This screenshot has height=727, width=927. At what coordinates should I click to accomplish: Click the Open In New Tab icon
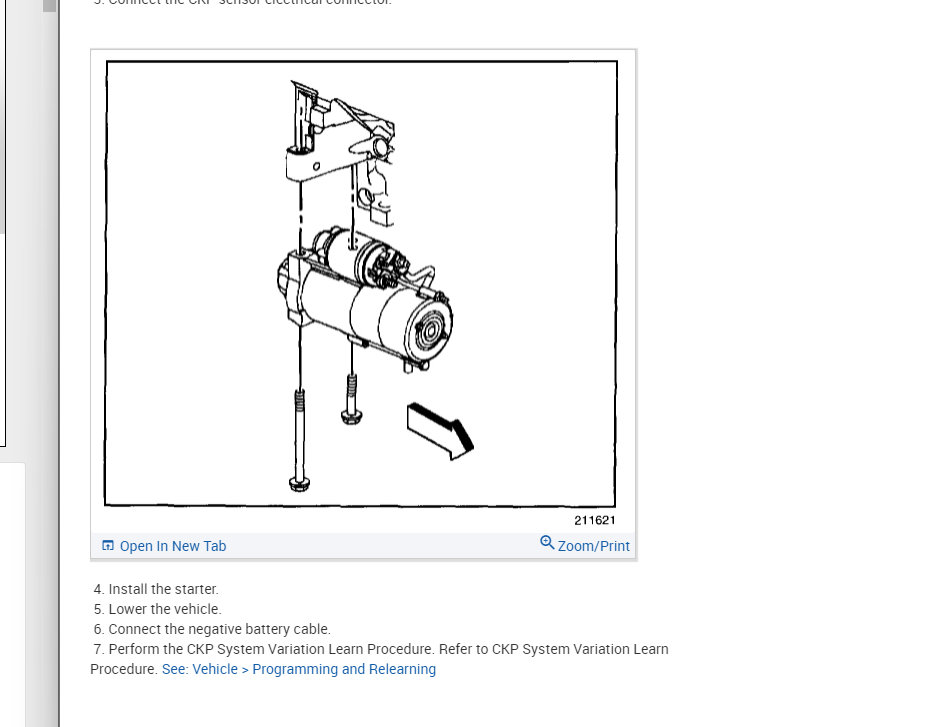pyautogui.click(x=108, y=545)
